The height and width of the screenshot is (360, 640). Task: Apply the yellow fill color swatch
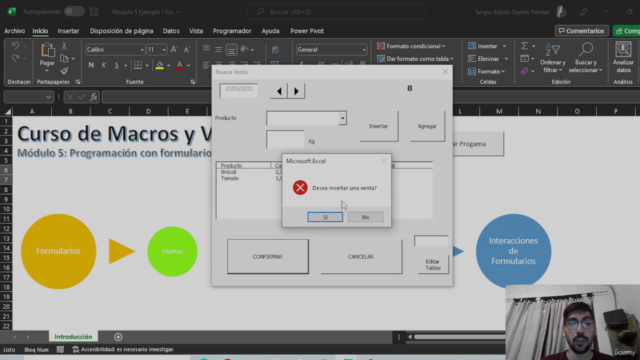pos(160,65)
